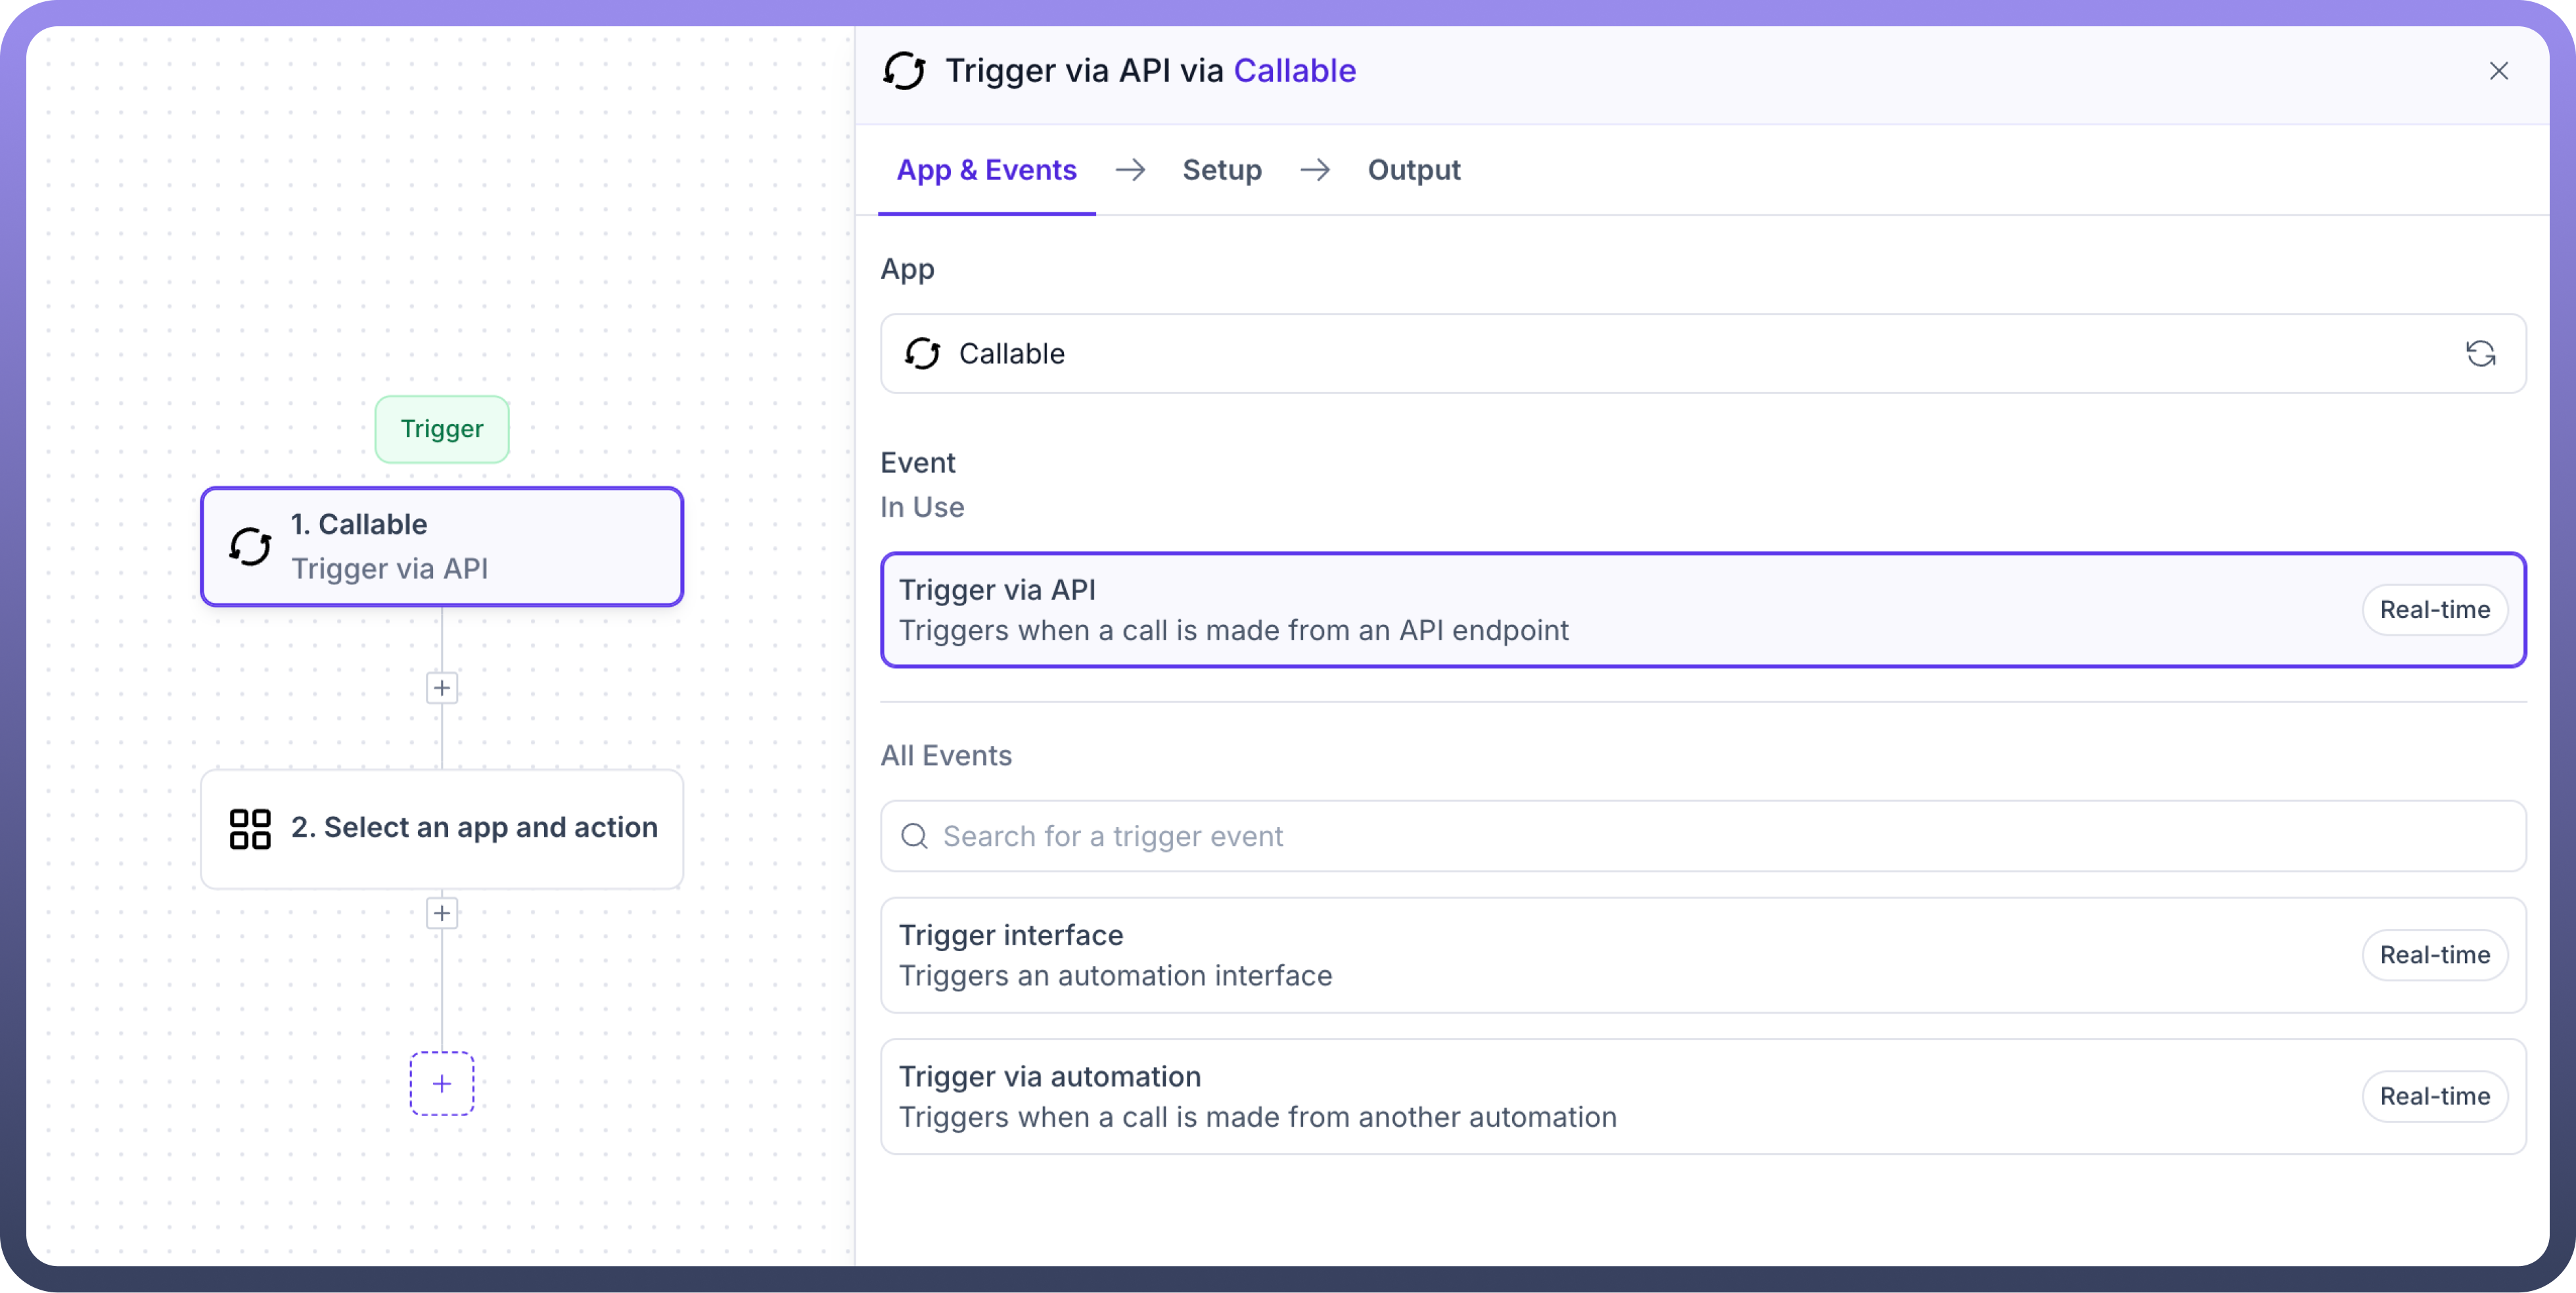Viewport: 2576px width, 1293px height.
Task: Click the plus icon below step 2
Action: (442, 913)
